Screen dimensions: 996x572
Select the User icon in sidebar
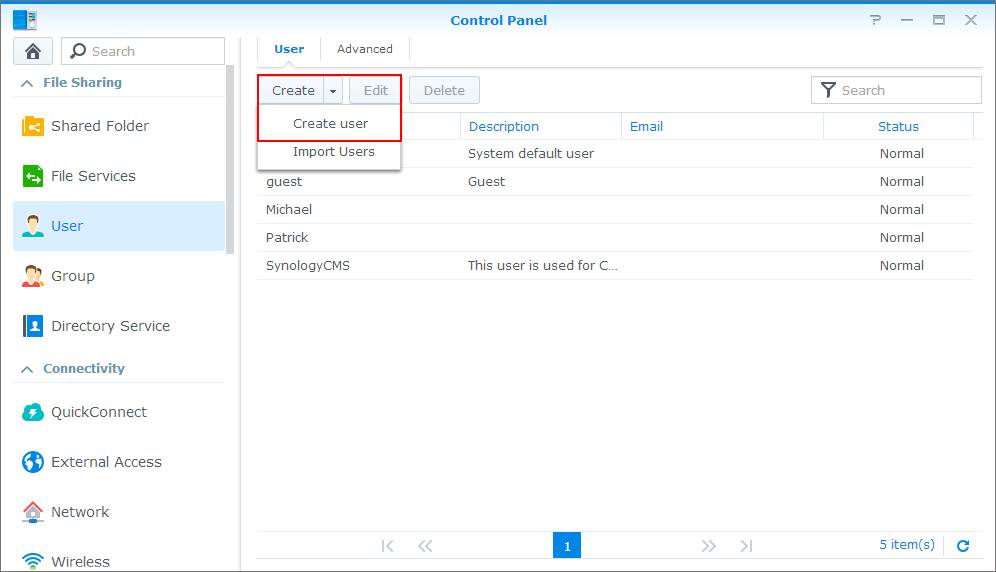pos(33,226)
